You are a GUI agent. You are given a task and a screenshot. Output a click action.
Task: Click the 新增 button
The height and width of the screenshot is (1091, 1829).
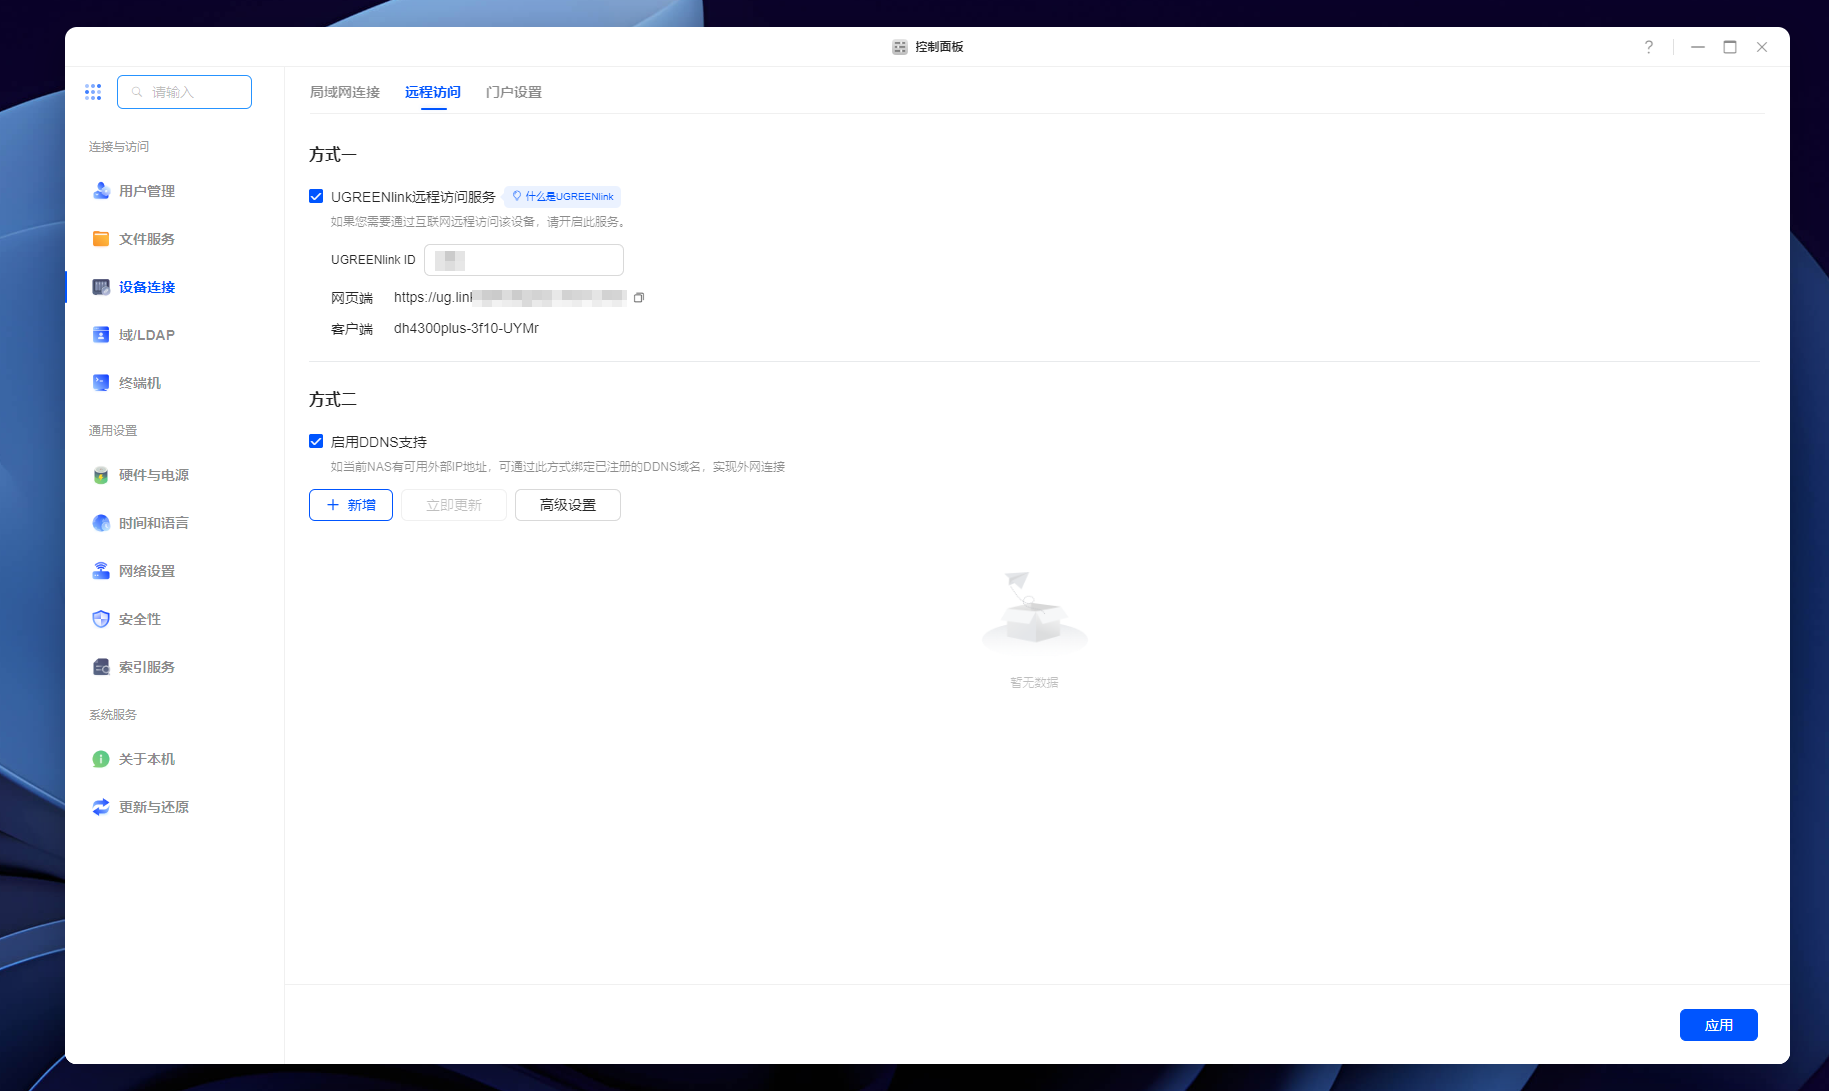351,505
